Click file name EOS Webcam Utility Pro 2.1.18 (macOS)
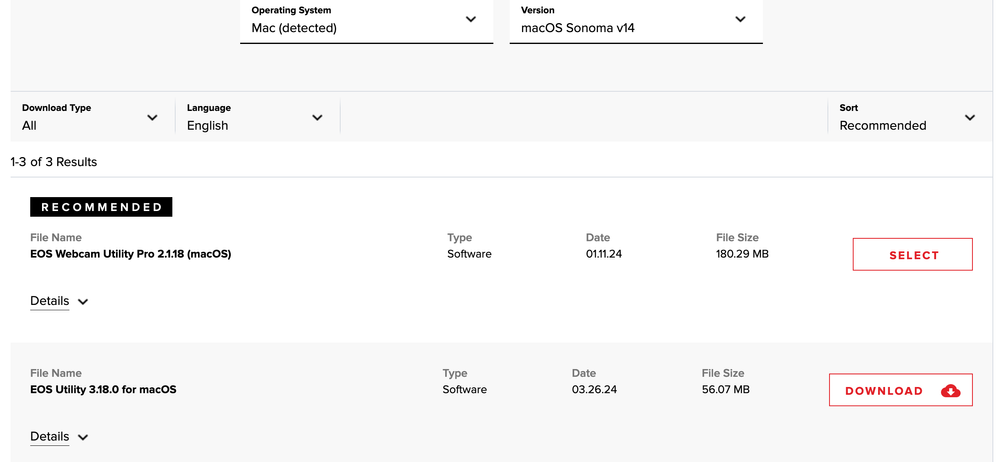Image resolution: width=999 pixels, height=462 pixels. (131, 254)
